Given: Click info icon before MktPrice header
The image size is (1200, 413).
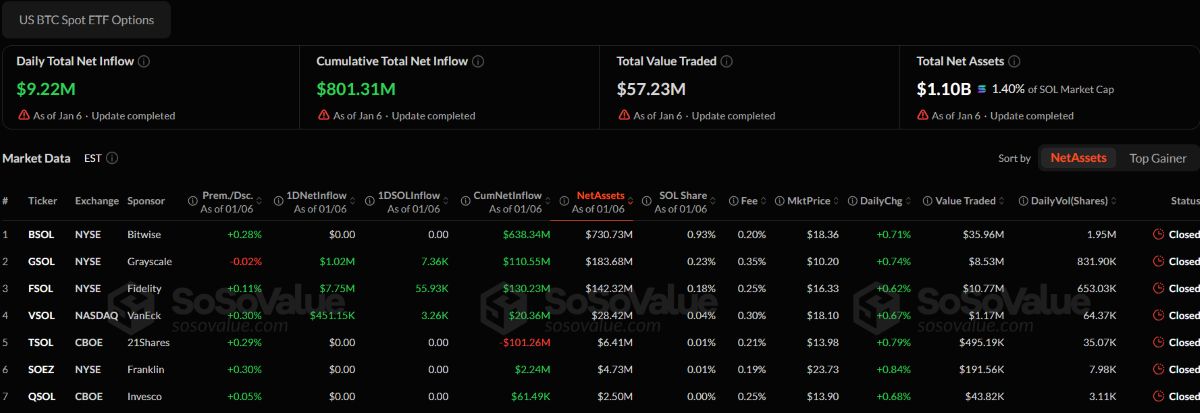Looking at the screenshot, I should coord(778,200).
